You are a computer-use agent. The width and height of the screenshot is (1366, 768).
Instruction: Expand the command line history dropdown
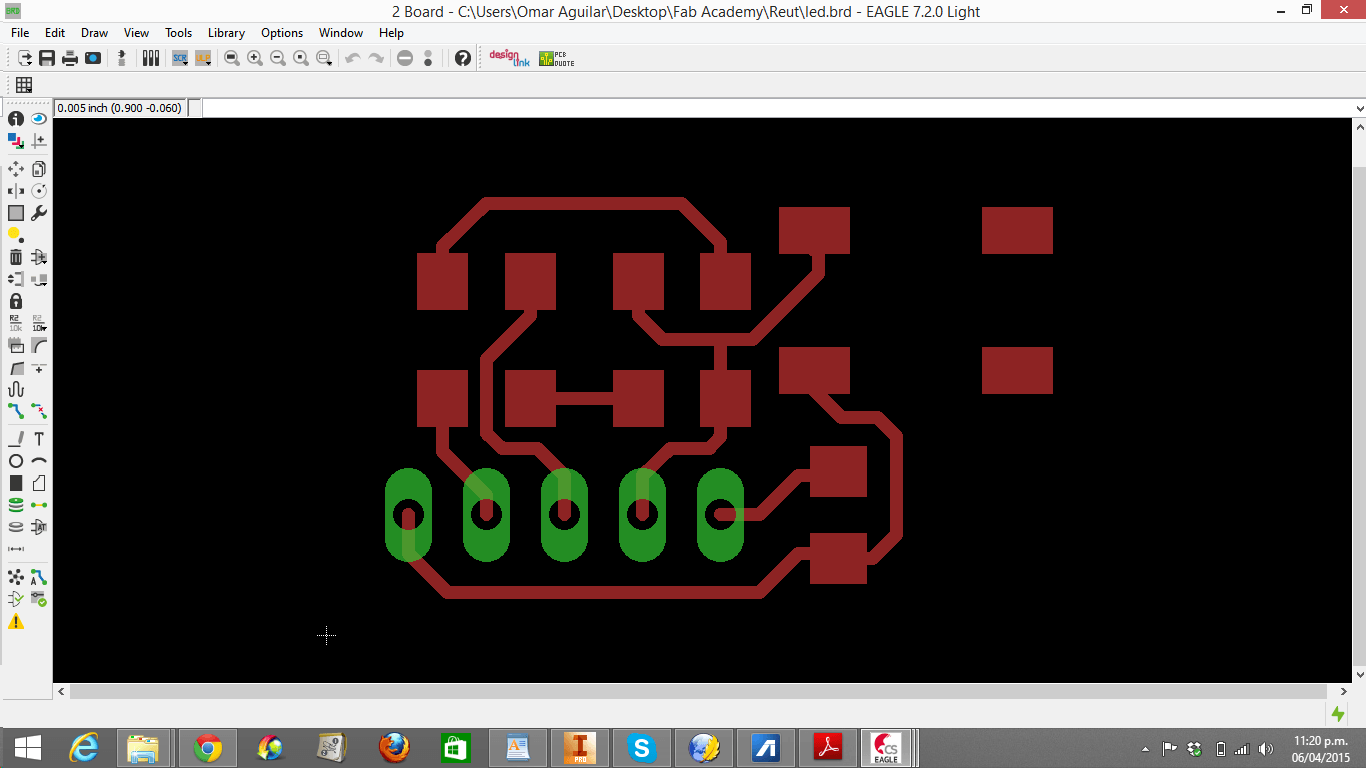click(1359, 108)
